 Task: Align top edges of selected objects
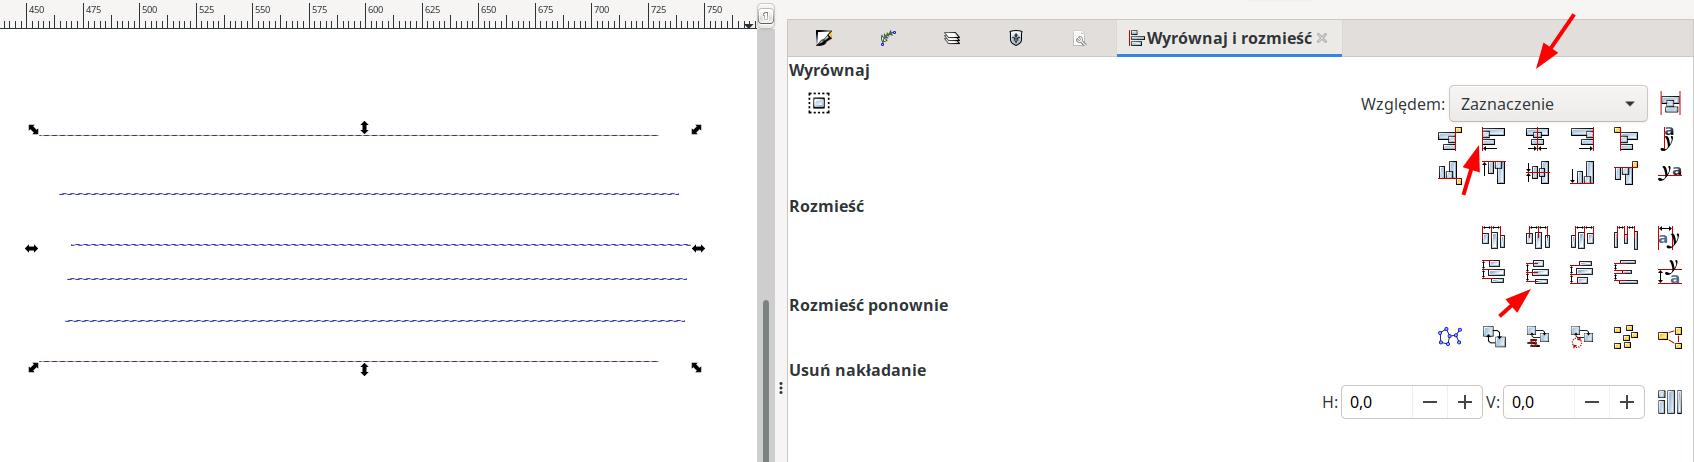1493,172
